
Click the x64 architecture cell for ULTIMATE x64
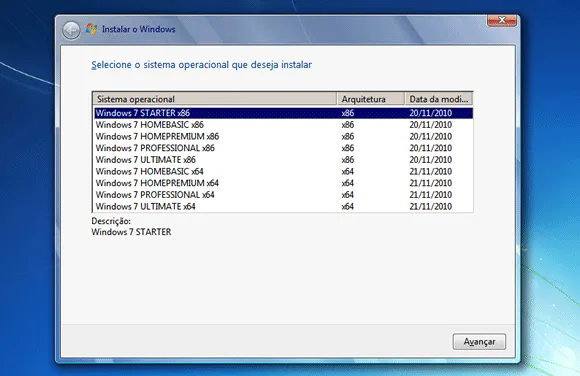tap(348, 207)
